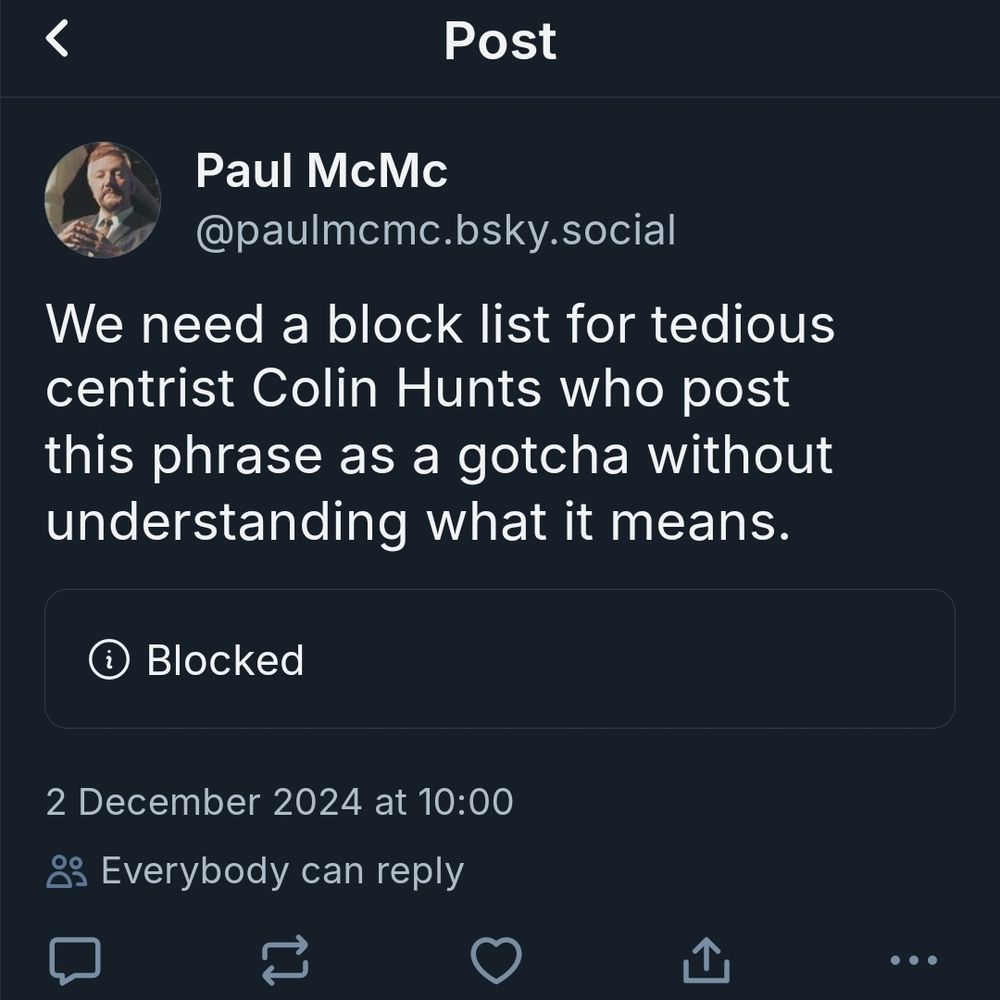
Task: Click the people icon beside reply settings
Action: 66,870
